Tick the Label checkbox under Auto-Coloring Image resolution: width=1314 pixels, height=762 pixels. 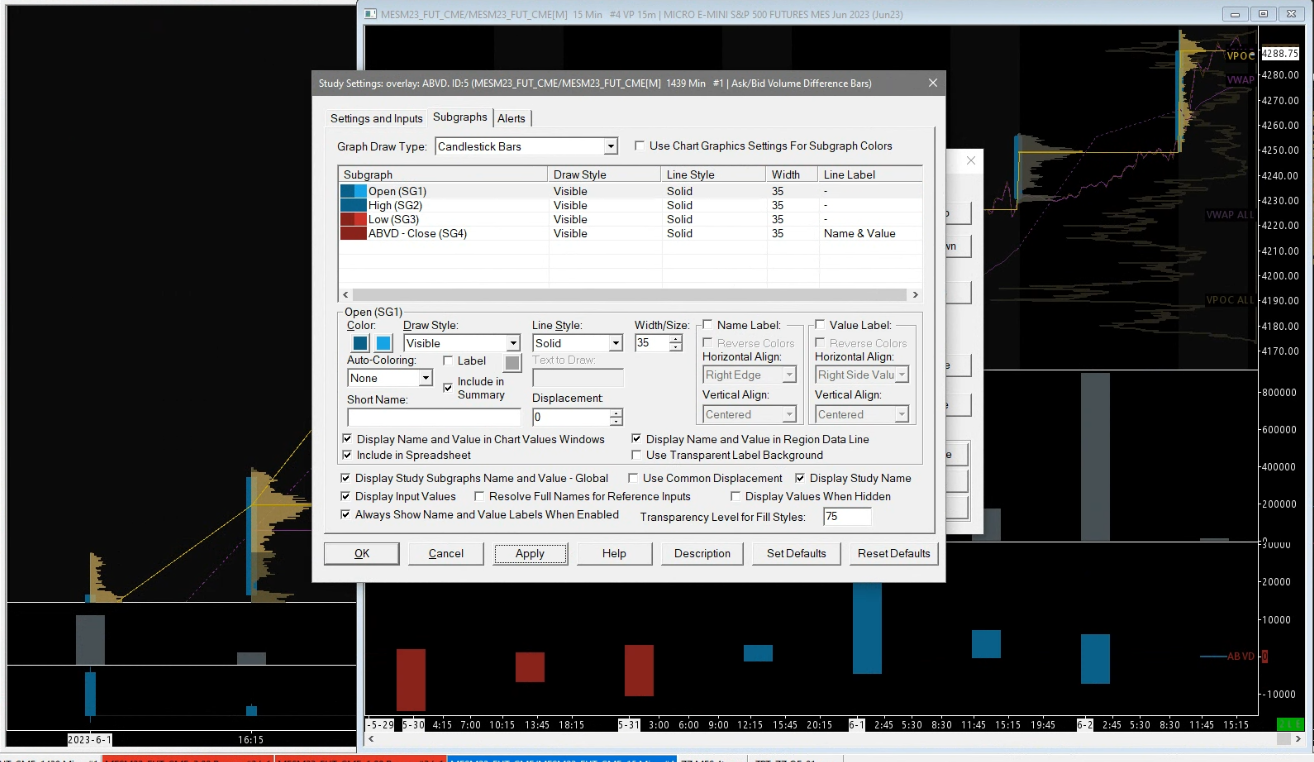coord(448,361)
